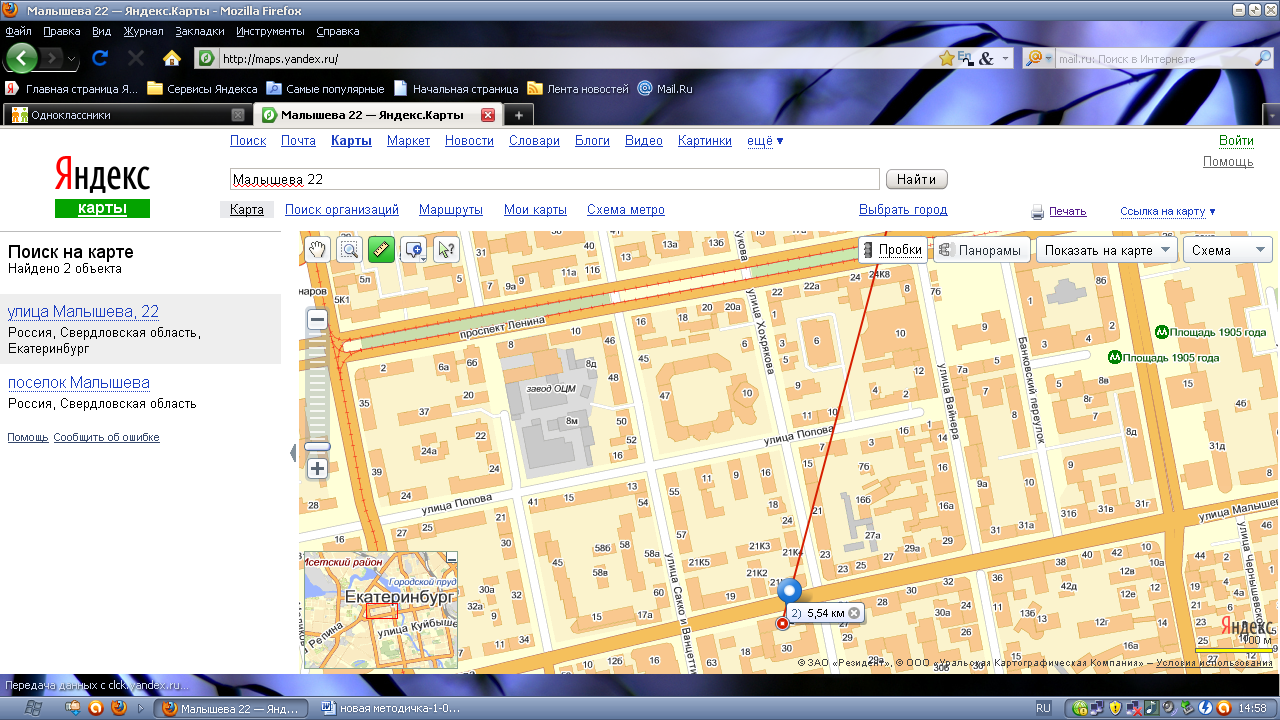
Task: Open the search engine chooser dropdown
Action: coord(1040,59)
